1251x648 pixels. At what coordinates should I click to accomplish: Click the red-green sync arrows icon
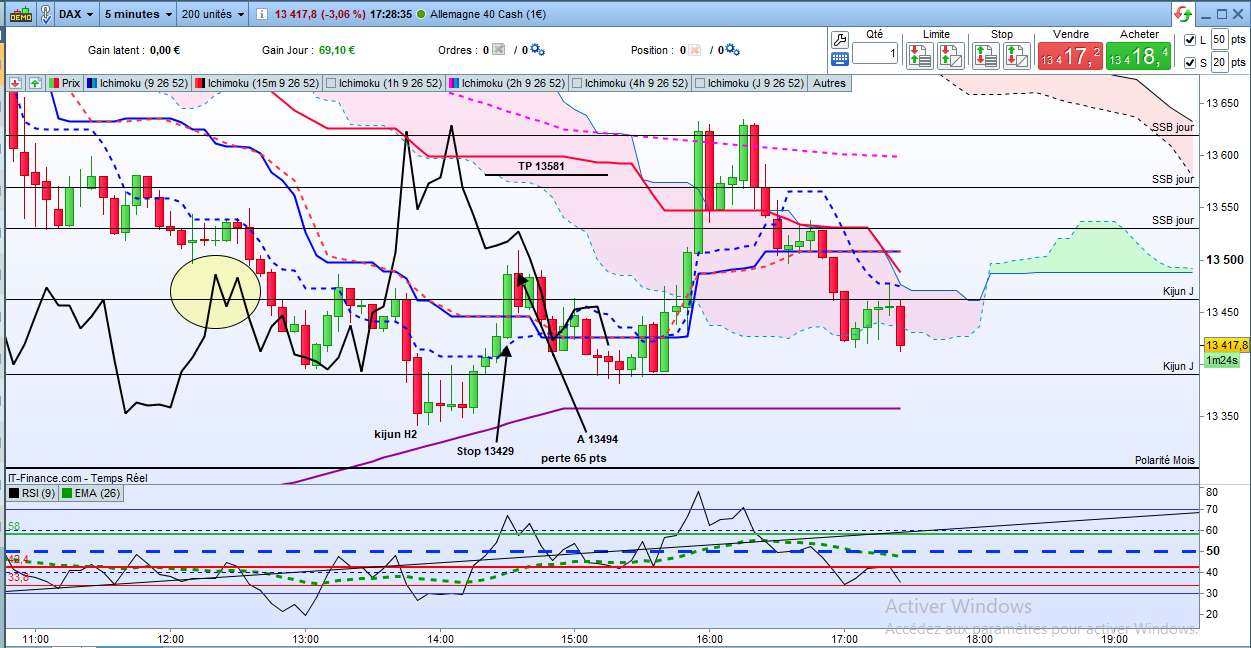1183,14
